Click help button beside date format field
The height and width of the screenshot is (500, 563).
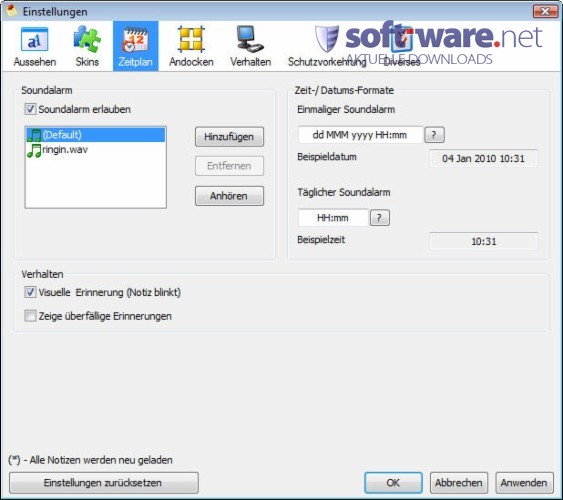pos(434,135)
